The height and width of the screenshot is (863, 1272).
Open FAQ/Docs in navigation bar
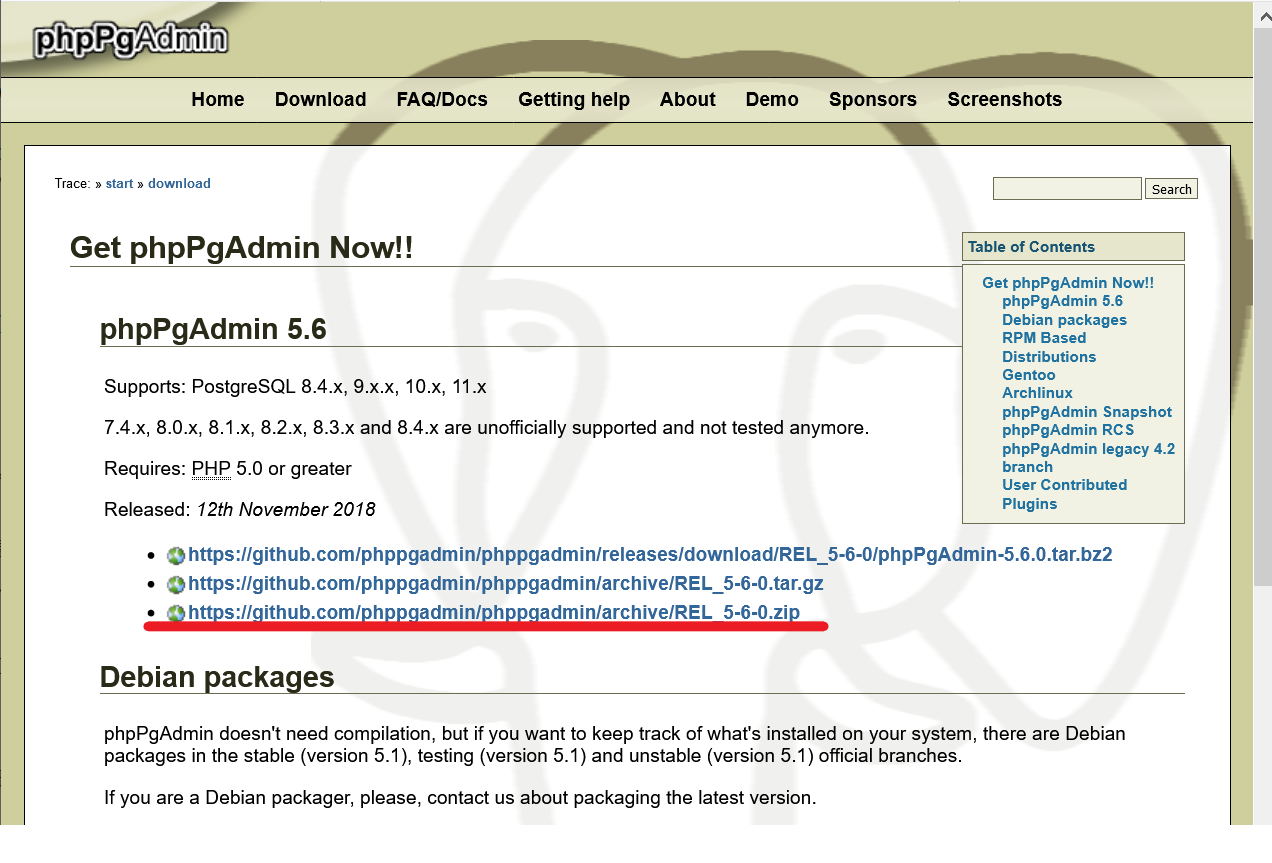[442, 99]
